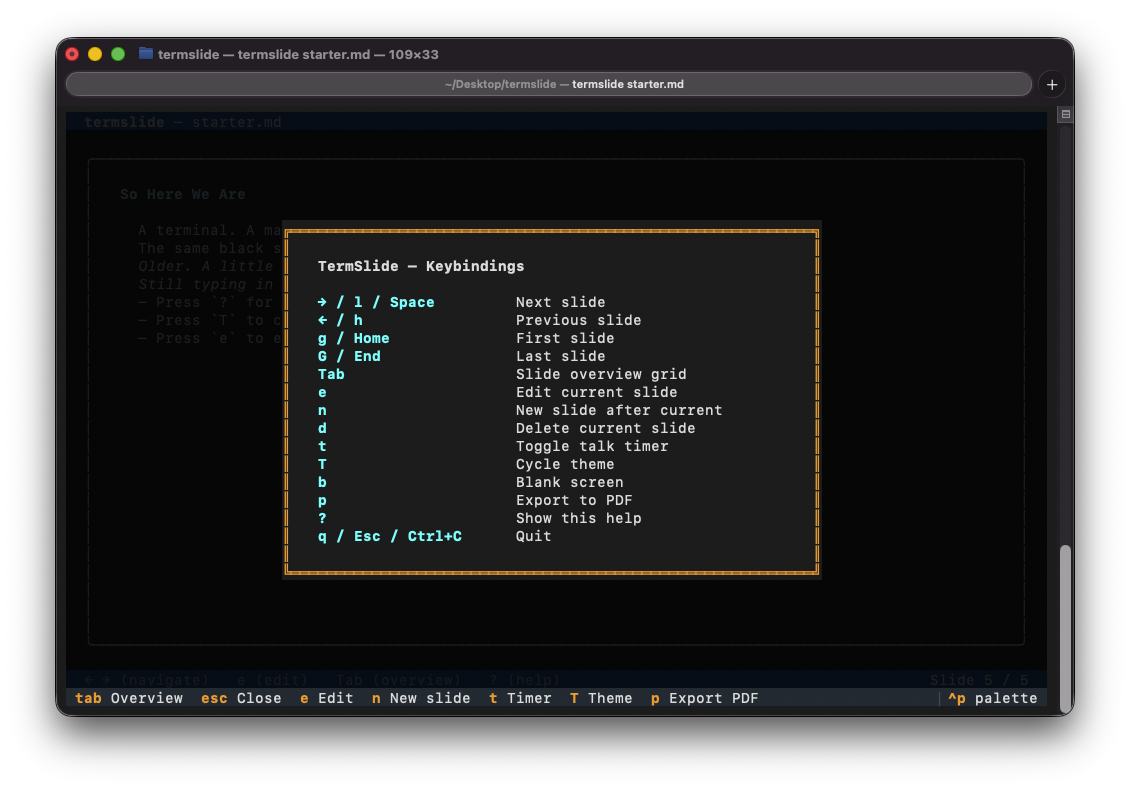Click 'New slide after current' description
This screenshot has width=1130, height=790.
(619, 410)
